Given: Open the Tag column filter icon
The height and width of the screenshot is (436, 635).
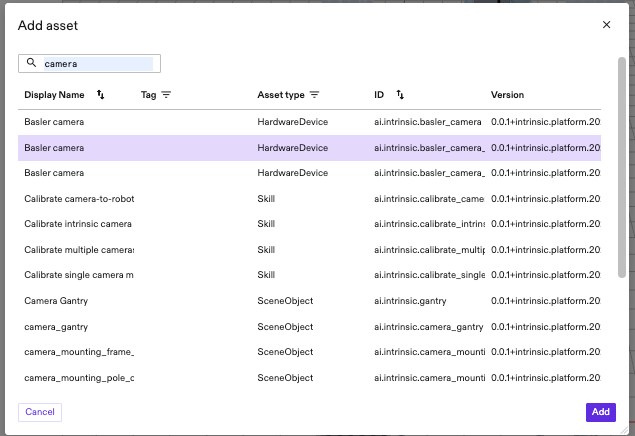Looking at the screenshot, I should (x=166, y=95).
